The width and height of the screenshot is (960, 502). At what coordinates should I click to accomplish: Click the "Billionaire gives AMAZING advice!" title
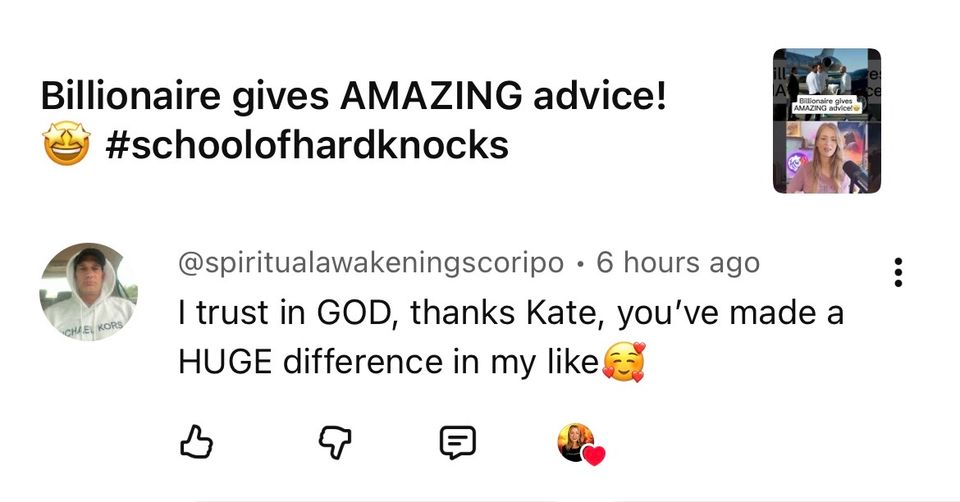pyautogui.click(x=353, y=97)
